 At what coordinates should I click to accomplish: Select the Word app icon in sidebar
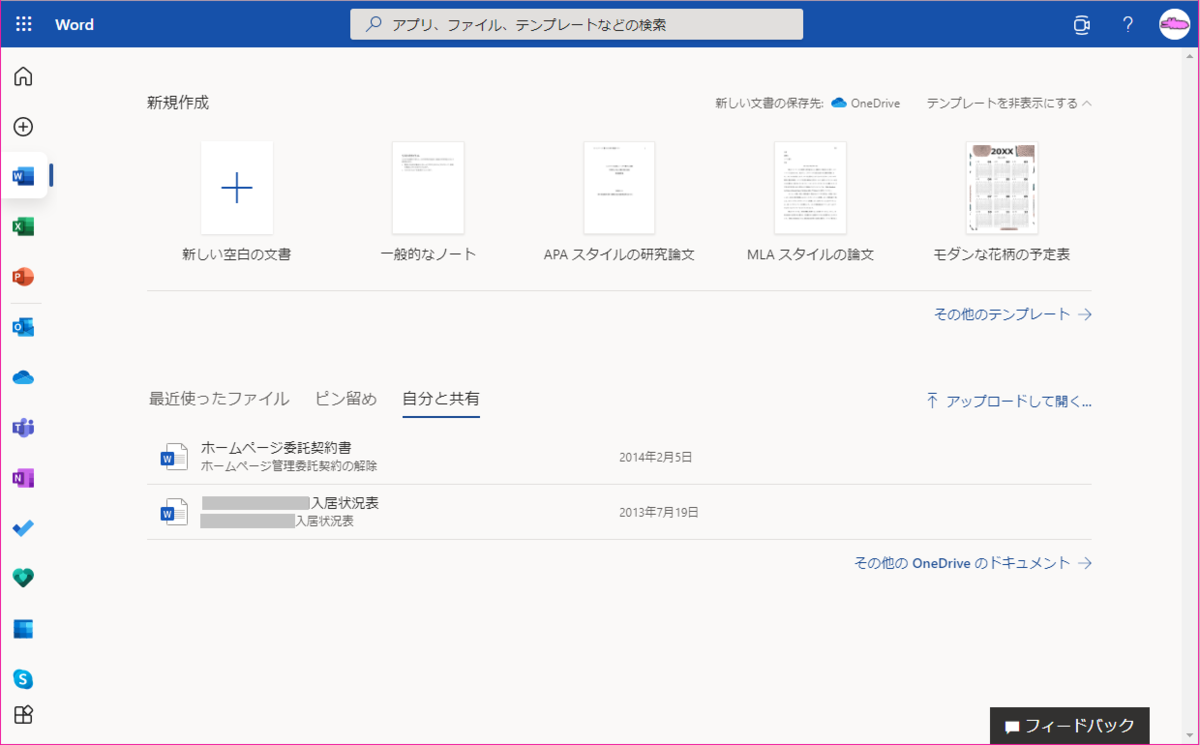(x=23, y=177)
